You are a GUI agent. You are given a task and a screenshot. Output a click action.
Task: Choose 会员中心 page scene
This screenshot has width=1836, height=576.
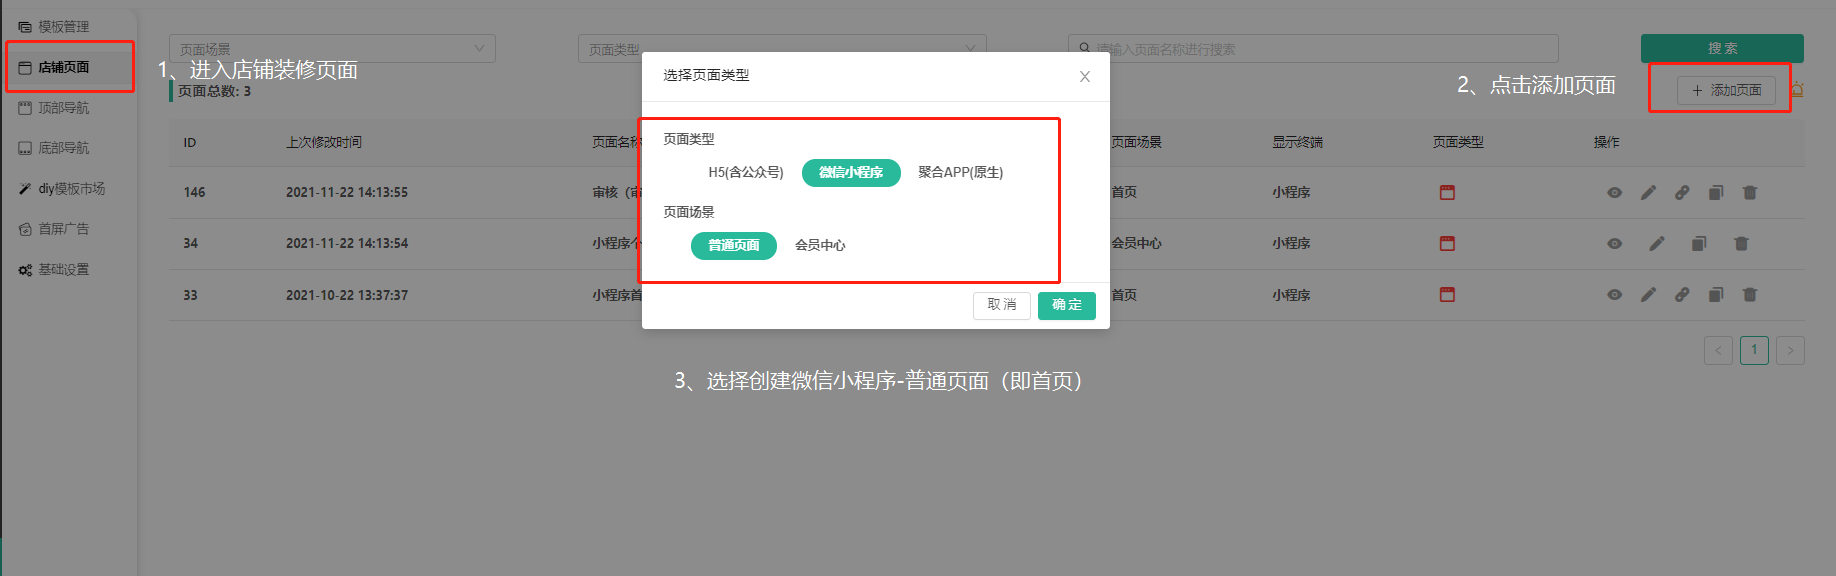820,246
